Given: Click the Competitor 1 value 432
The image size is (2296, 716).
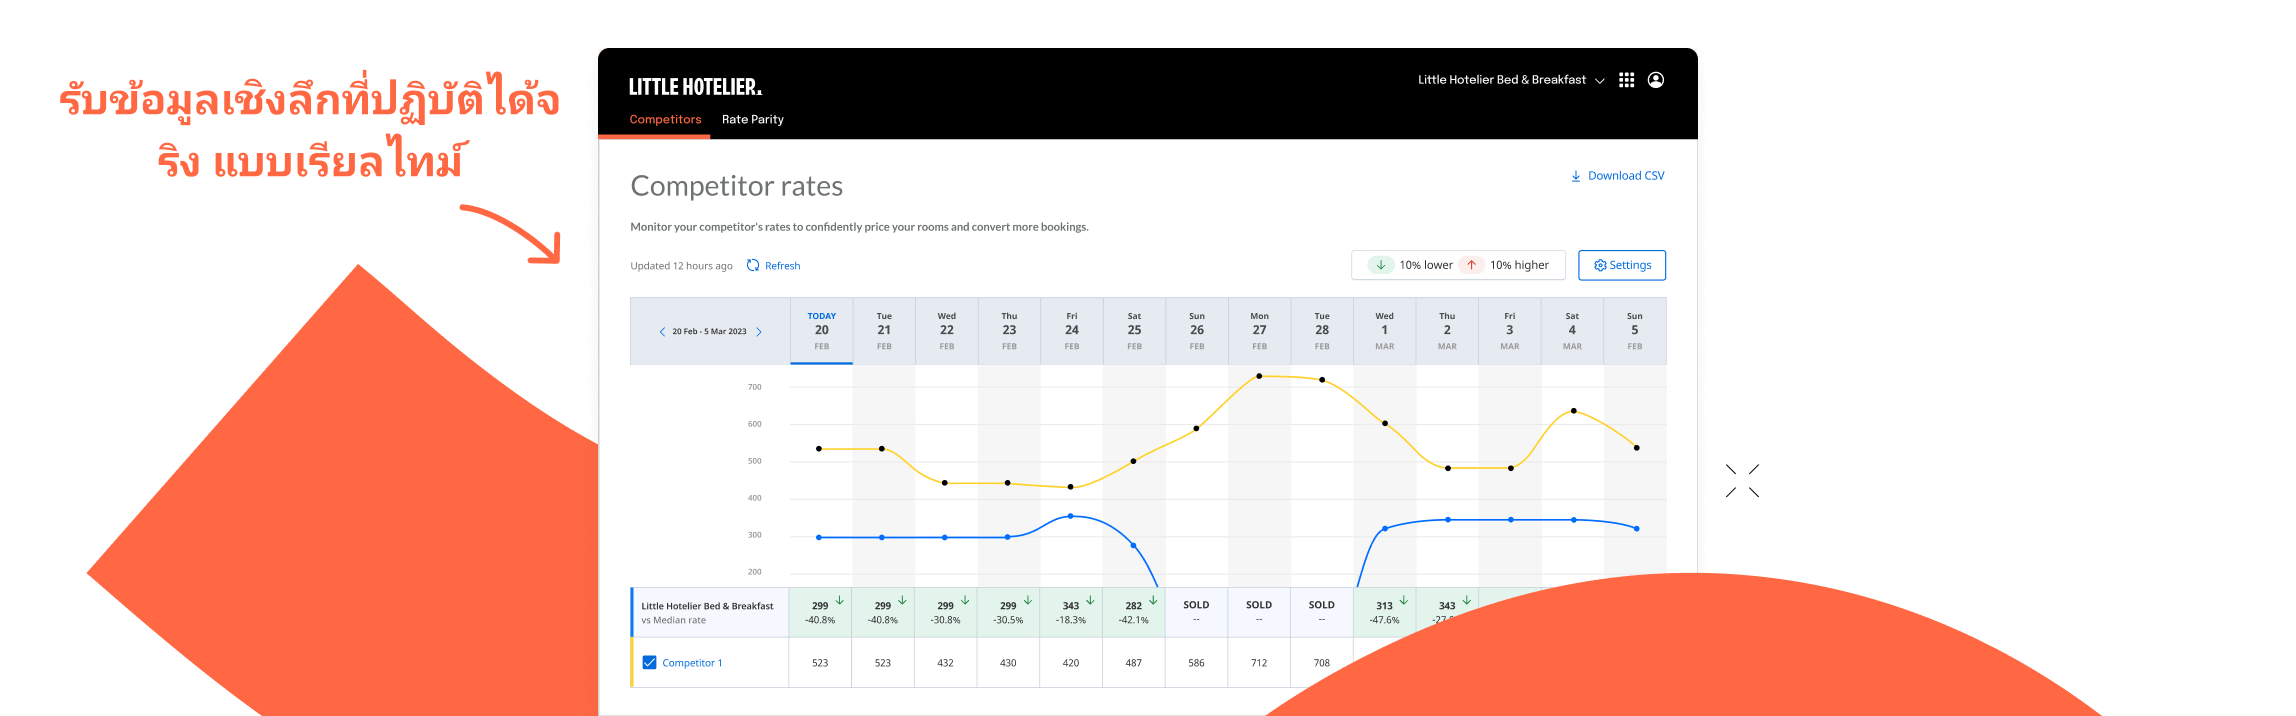Looking at the screenshot, I should (x=945, y=663).
